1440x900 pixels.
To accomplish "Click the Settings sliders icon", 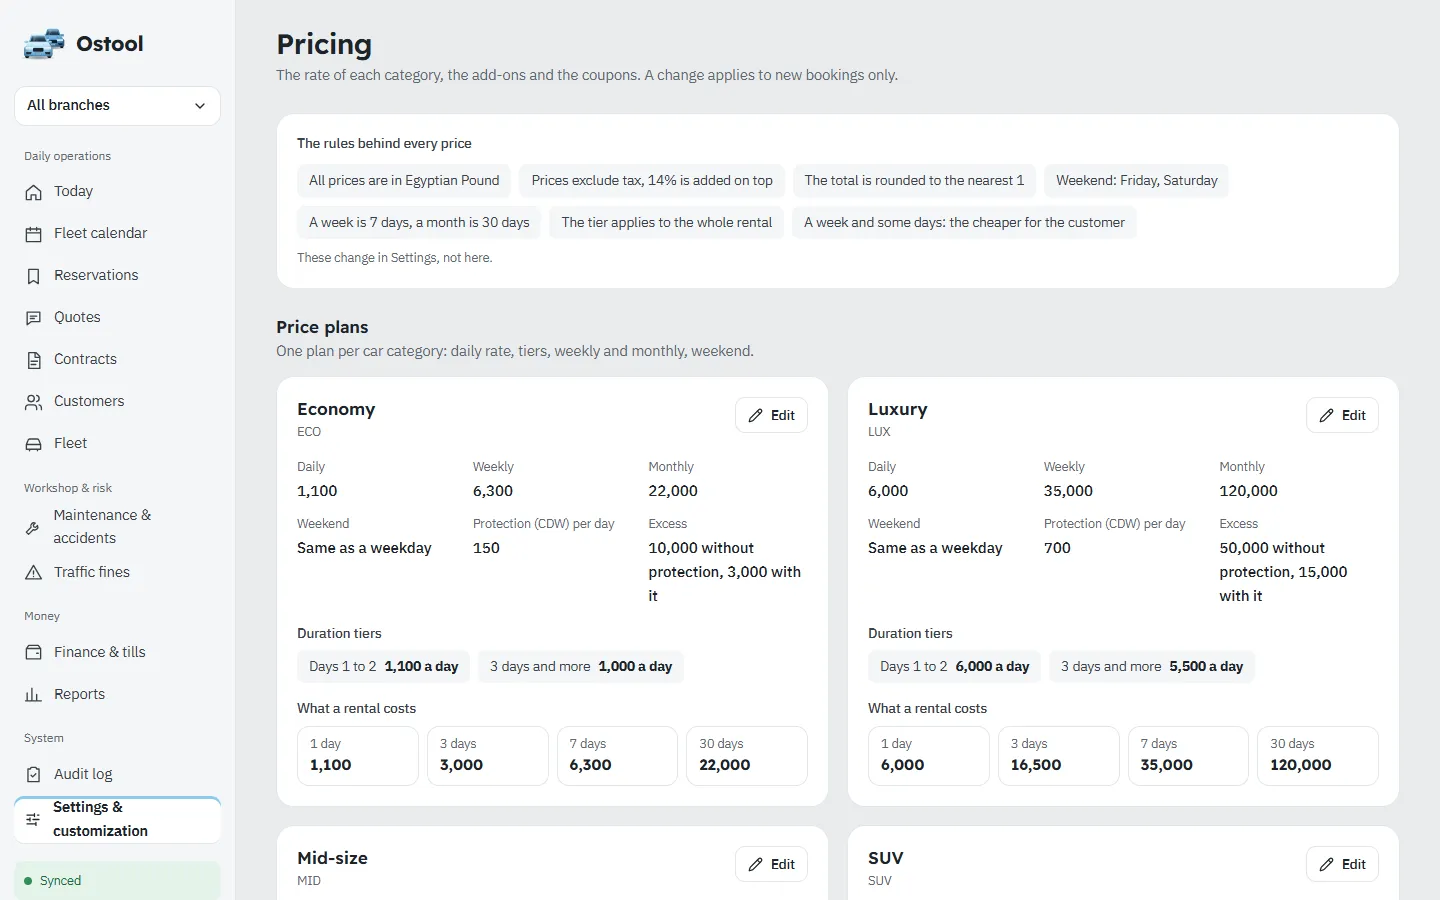I will pos(33,820).
